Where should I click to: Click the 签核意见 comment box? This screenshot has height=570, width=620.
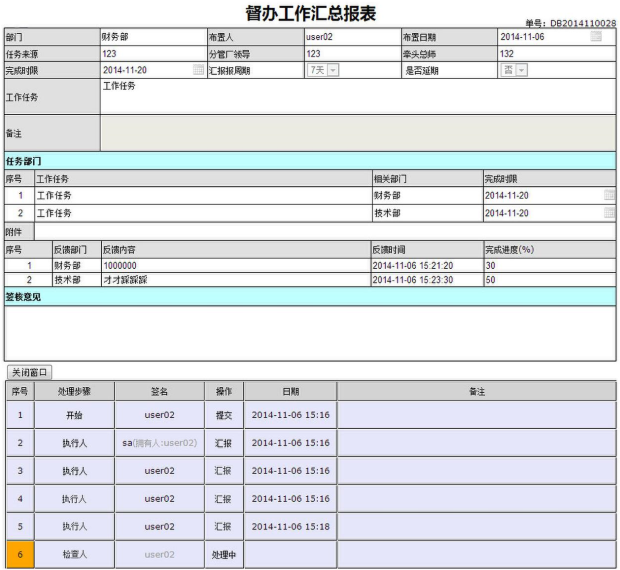click(310, 333)
